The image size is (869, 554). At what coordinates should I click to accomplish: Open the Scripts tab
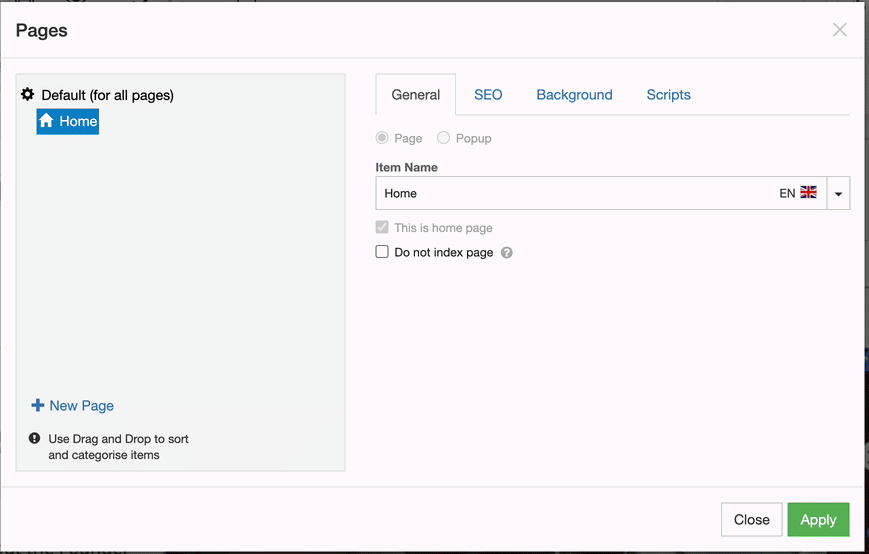pyautogui.click(x=668, y=95)
